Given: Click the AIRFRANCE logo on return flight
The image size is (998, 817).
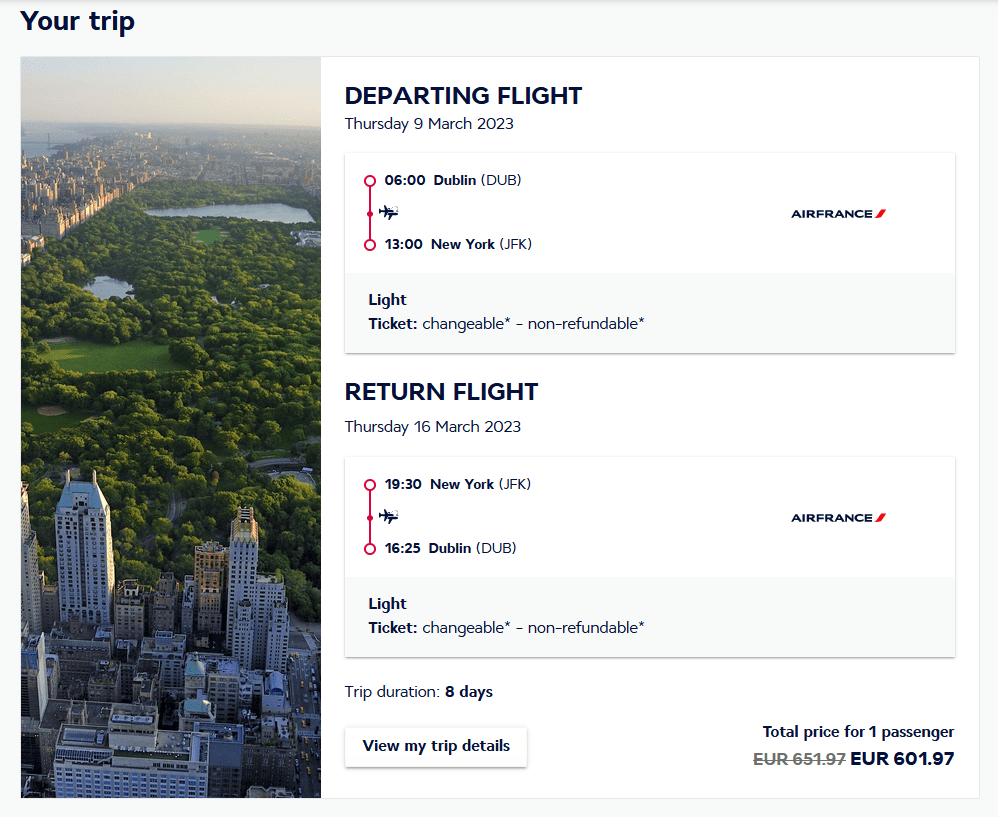Looking at the screenshot, I should click(x=838, y=517).
